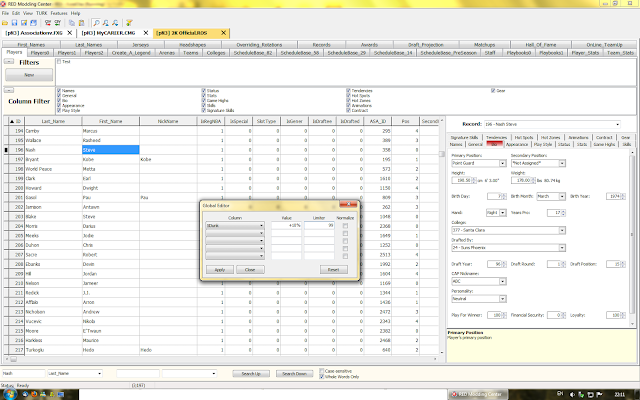The height and width of the screenshot is (400, 640).
Task: Open the TURK menu
Action: [41, 13]
